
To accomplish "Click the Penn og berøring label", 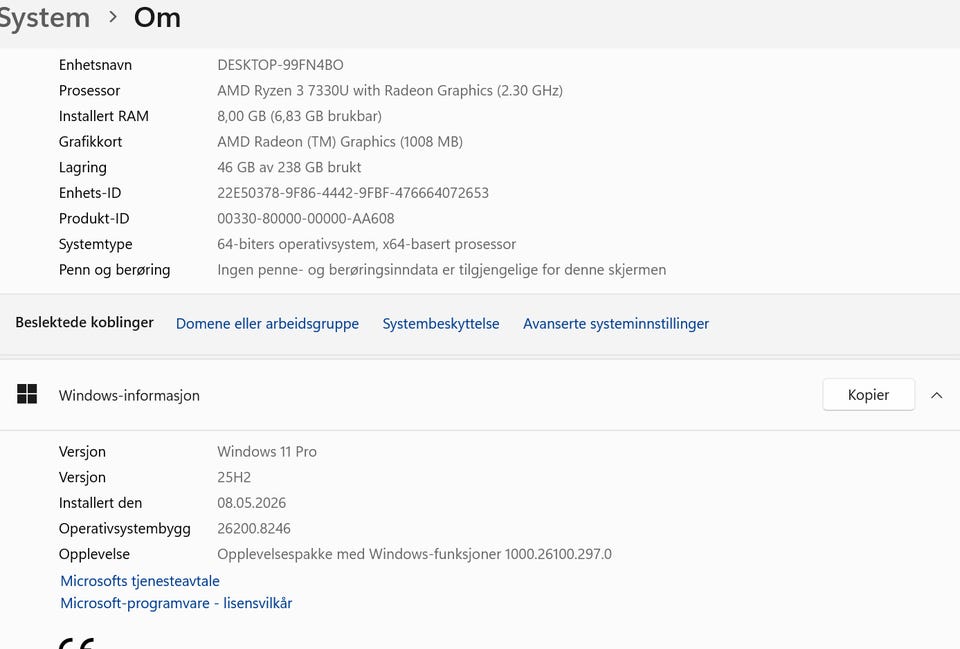I will pos(114,270).
